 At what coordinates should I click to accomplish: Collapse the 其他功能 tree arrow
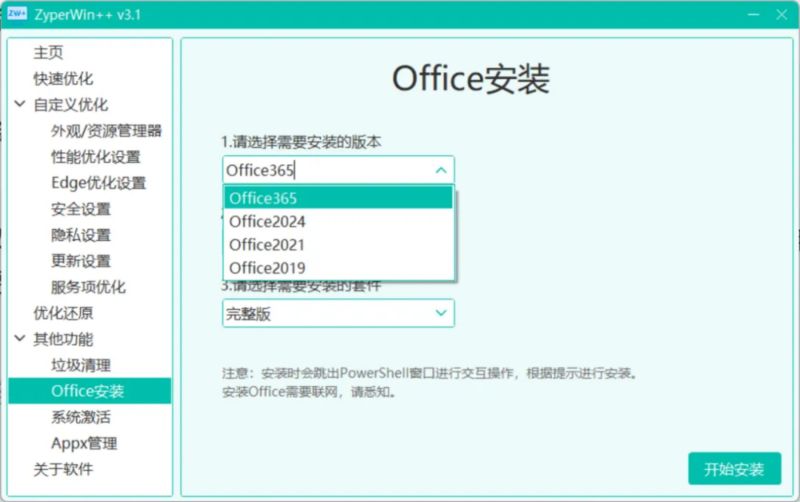[20, 338]
